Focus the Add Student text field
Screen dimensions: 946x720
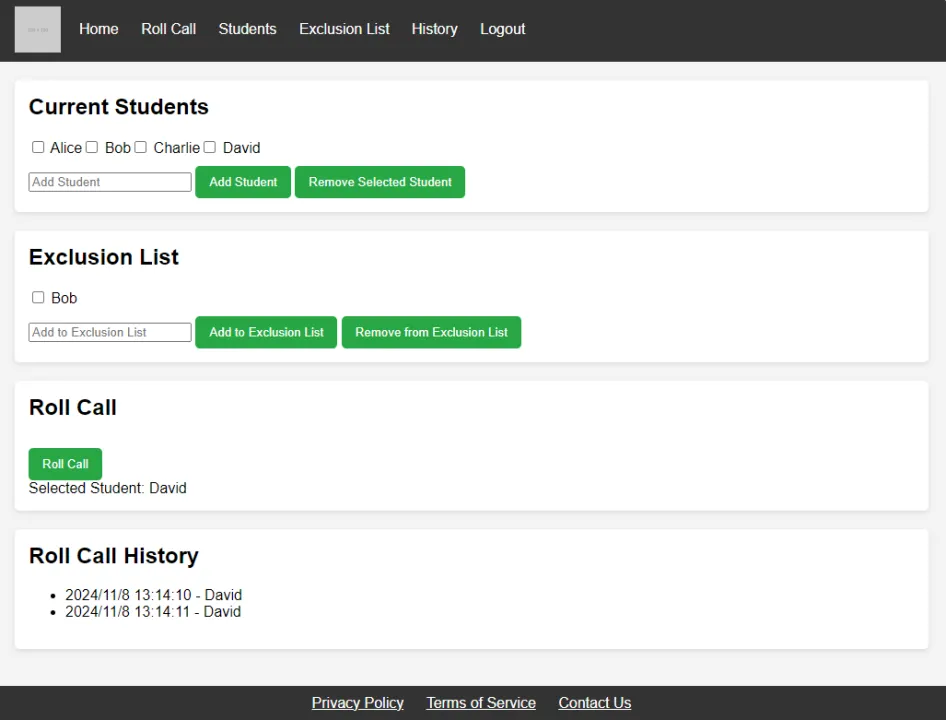(110, 182)
